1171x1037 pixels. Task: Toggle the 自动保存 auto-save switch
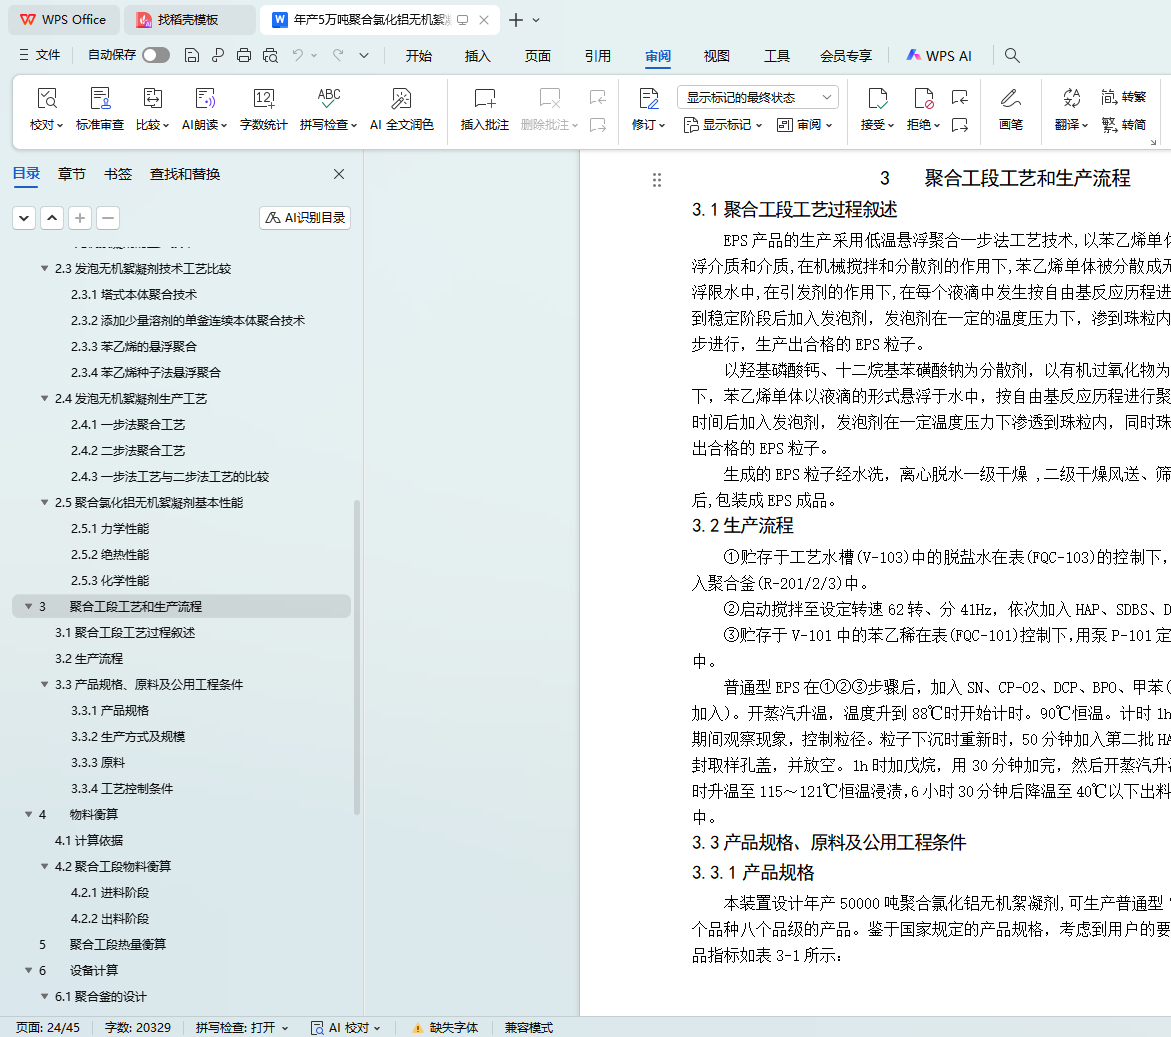(156, 55)
